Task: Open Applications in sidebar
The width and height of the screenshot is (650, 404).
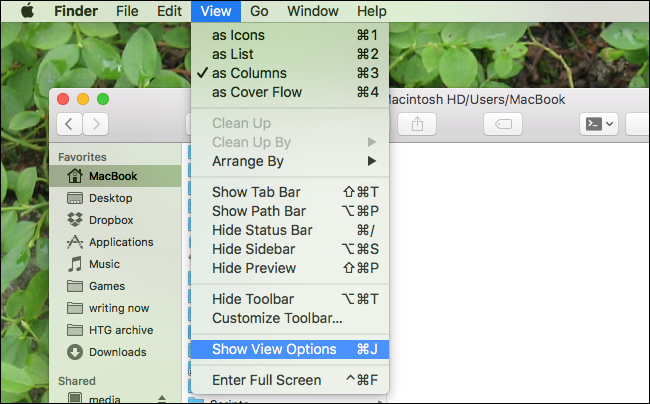Action: (115, 242)
